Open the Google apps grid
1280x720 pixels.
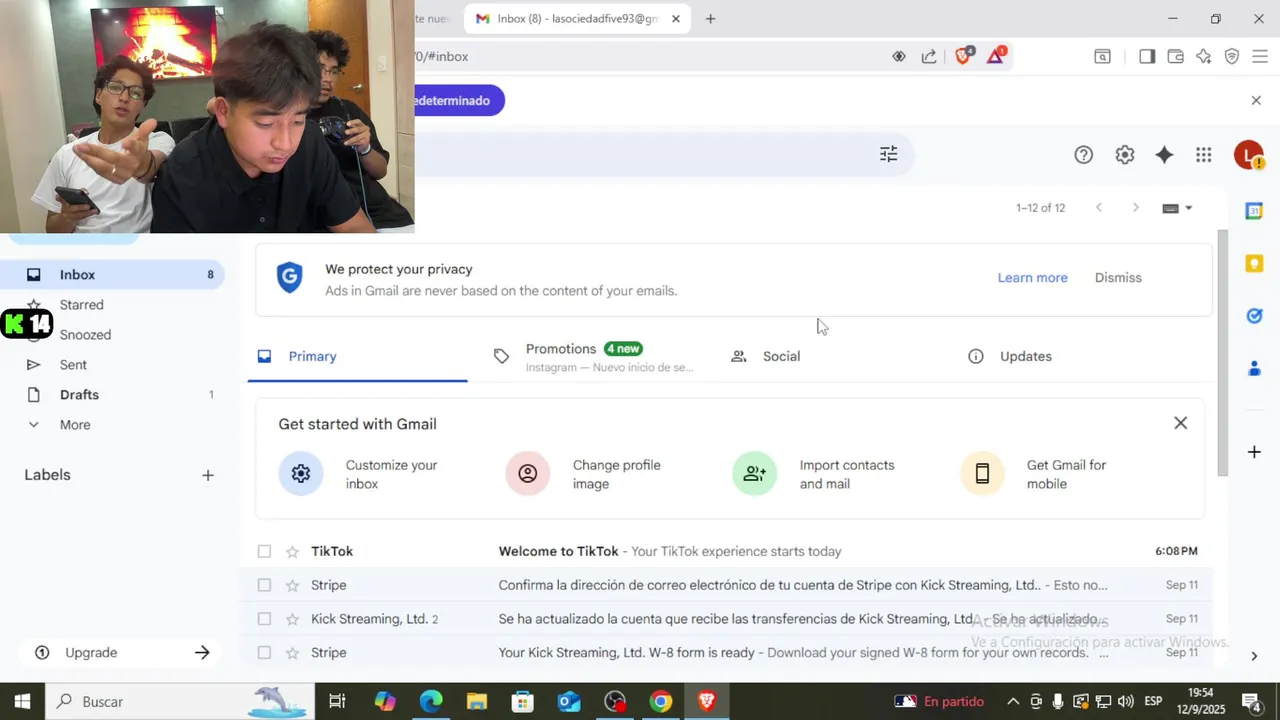pos(1203,154)
